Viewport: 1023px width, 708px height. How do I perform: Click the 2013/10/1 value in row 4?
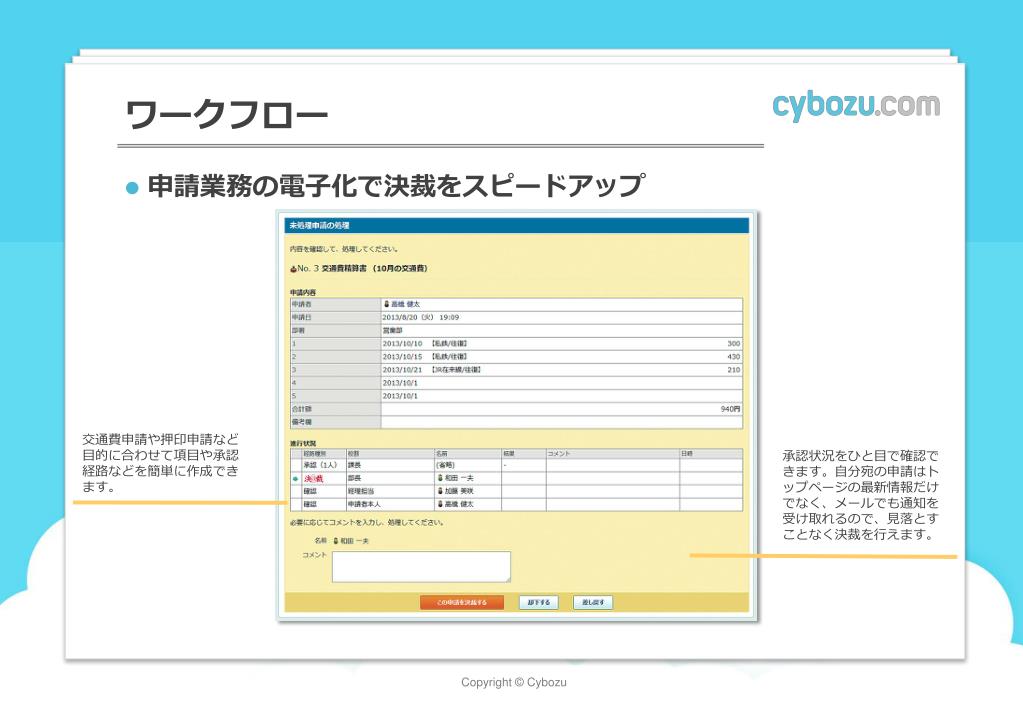[x=401, y=382]
